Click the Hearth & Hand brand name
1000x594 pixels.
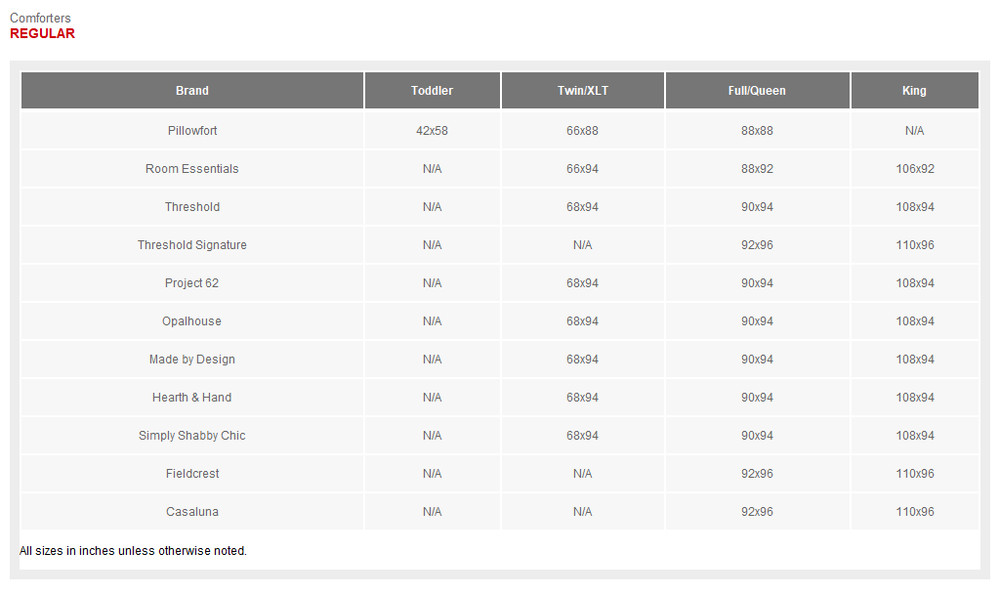(x=192, y=397)
